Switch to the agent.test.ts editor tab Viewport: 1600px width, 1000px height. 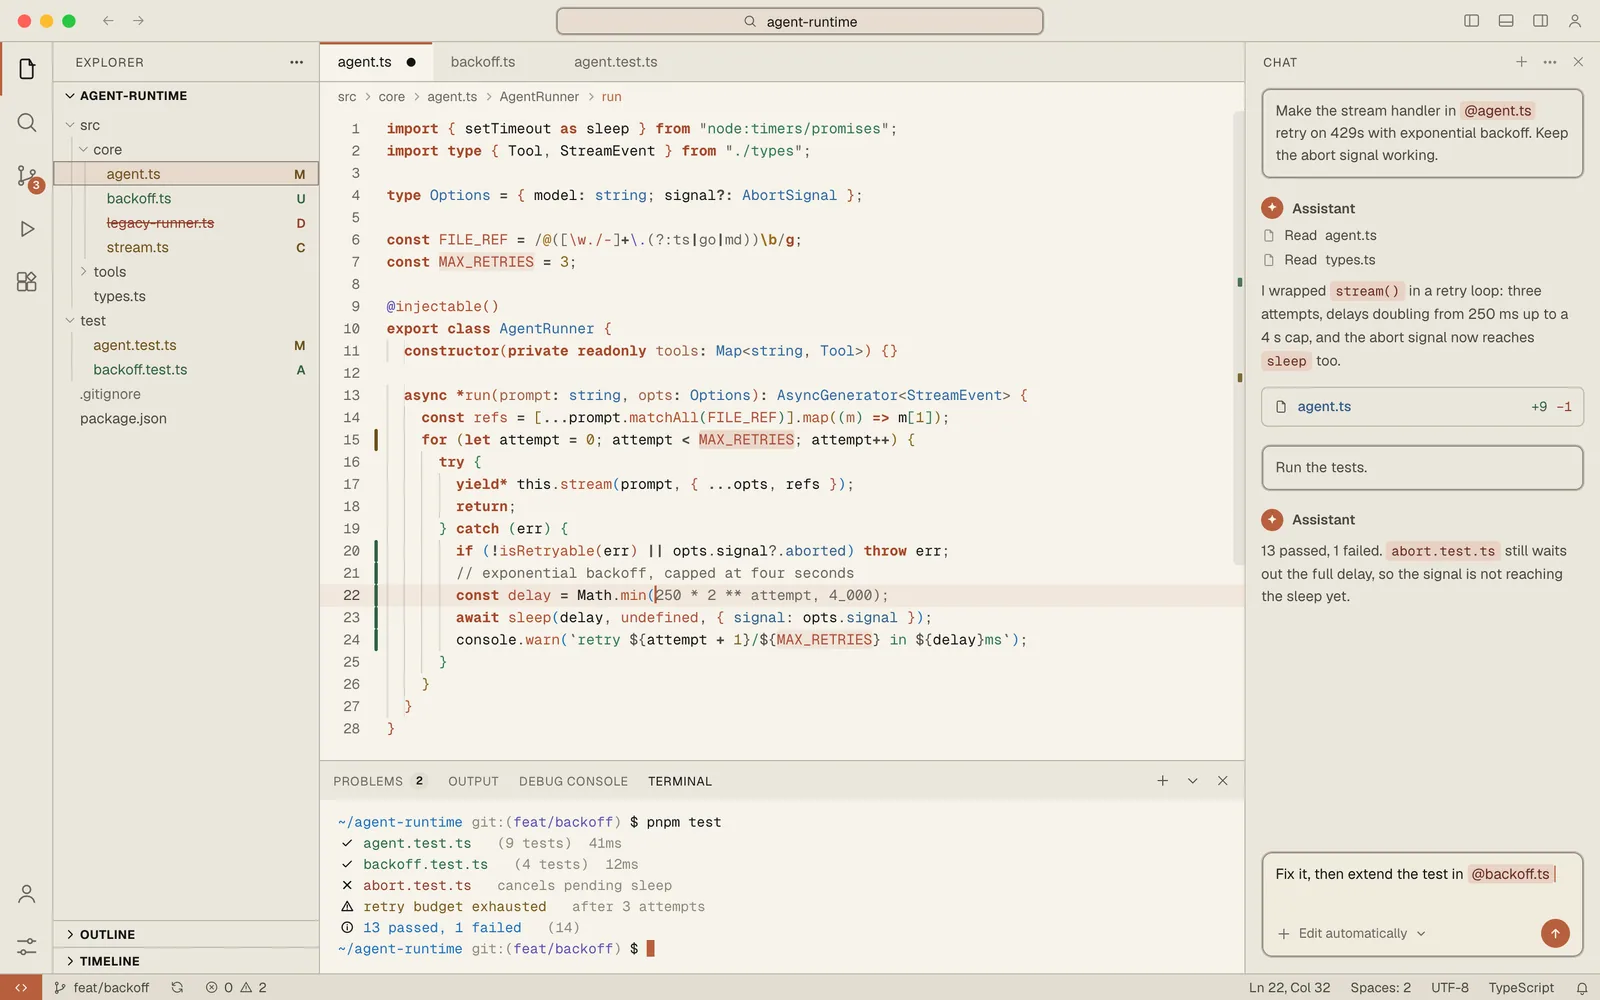point(616,62)
